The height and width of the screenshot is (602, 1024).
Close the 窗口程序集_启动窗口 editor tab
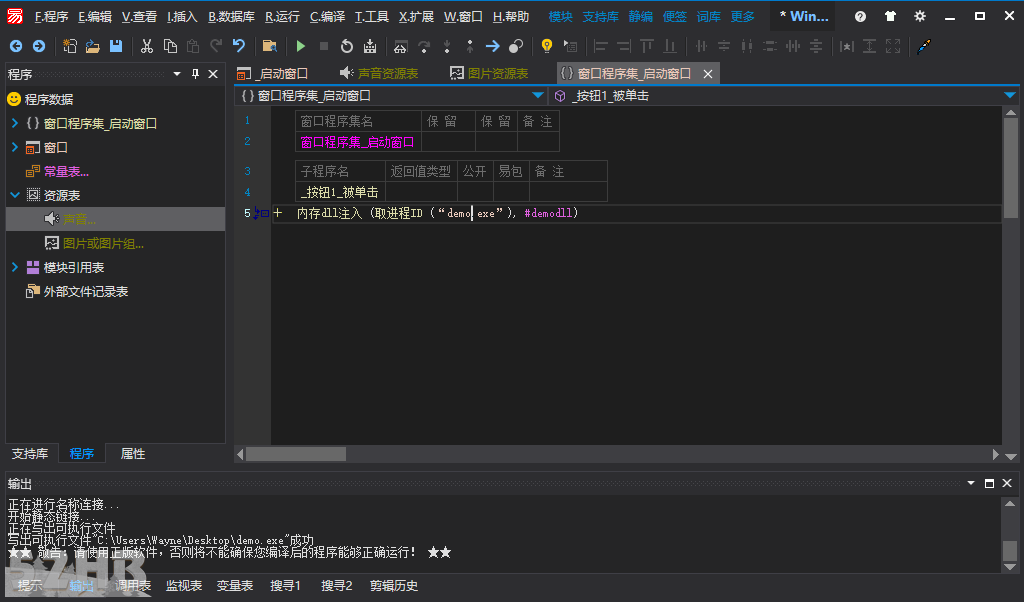click(x=708, y=74)
